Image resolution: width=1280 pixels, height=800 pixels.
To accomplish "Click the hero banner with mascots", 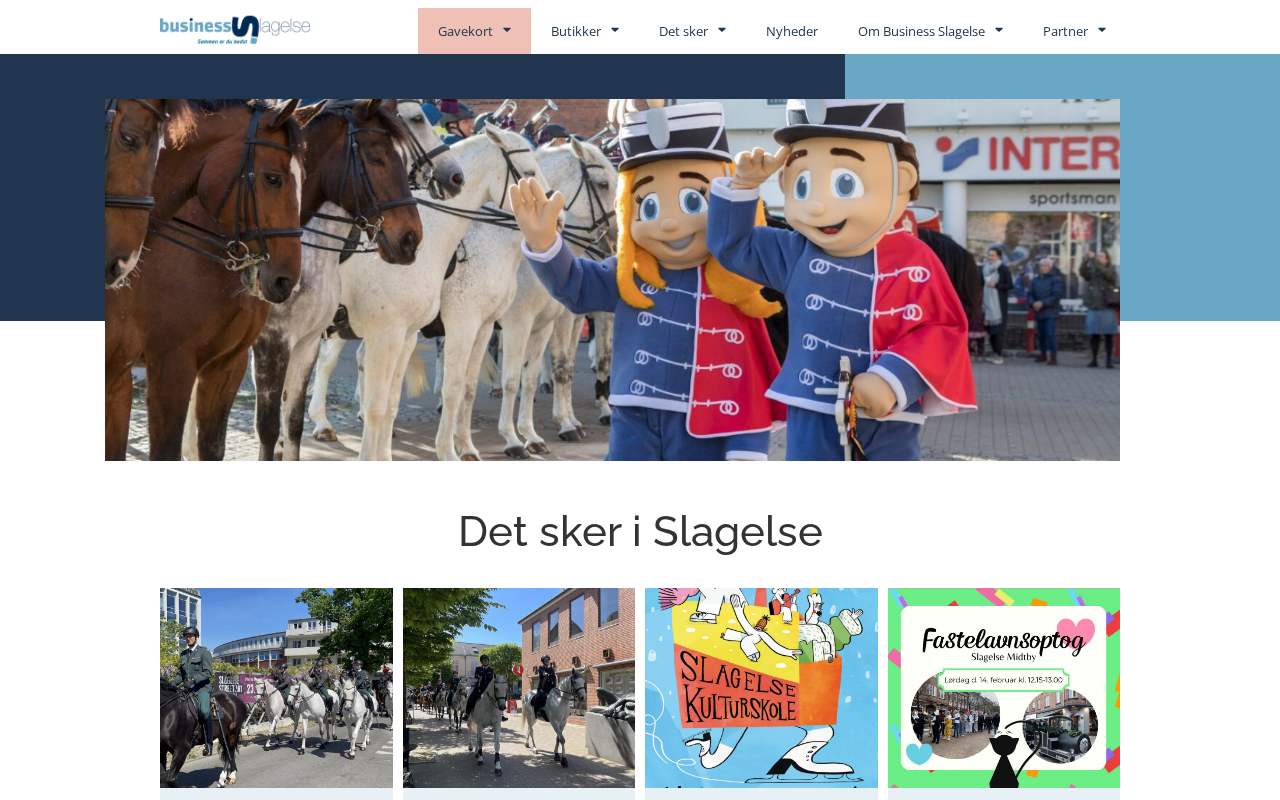I will [612, 280].
